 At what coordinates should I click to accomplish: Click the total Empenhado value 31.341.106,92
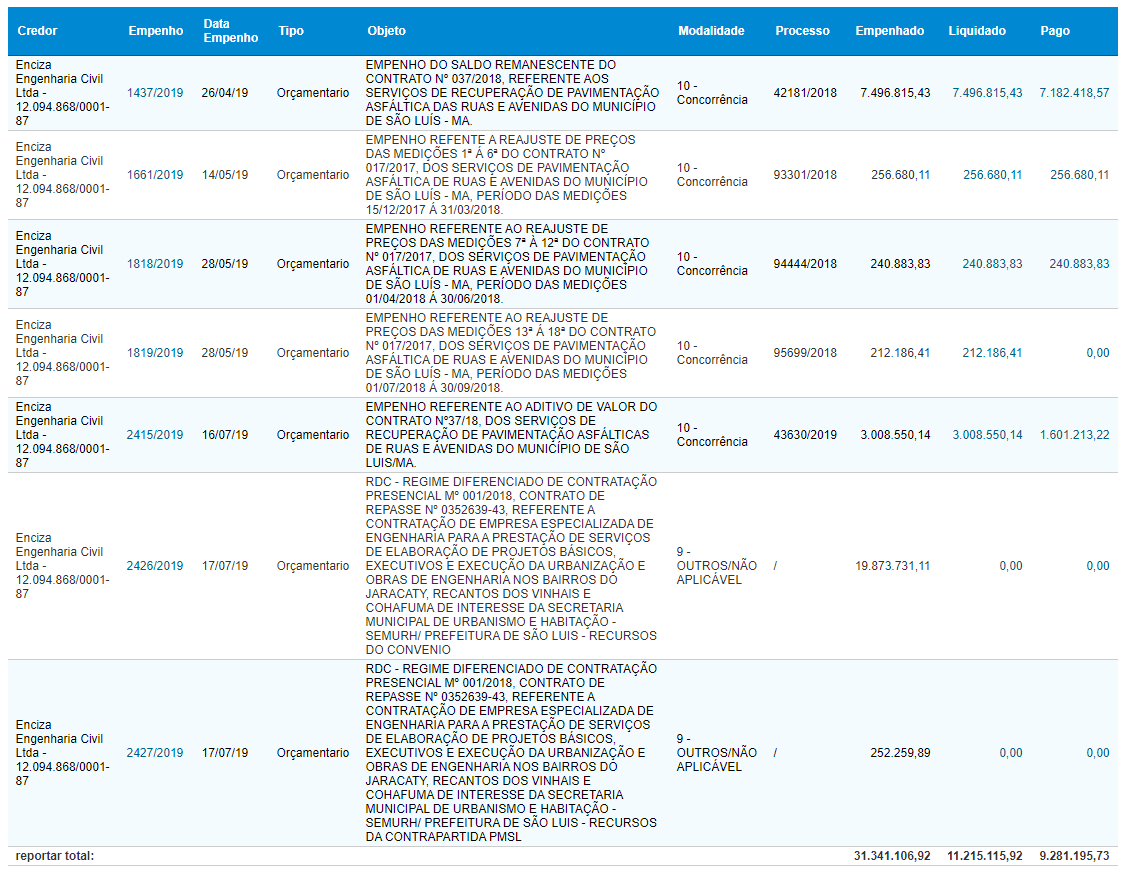892,857
